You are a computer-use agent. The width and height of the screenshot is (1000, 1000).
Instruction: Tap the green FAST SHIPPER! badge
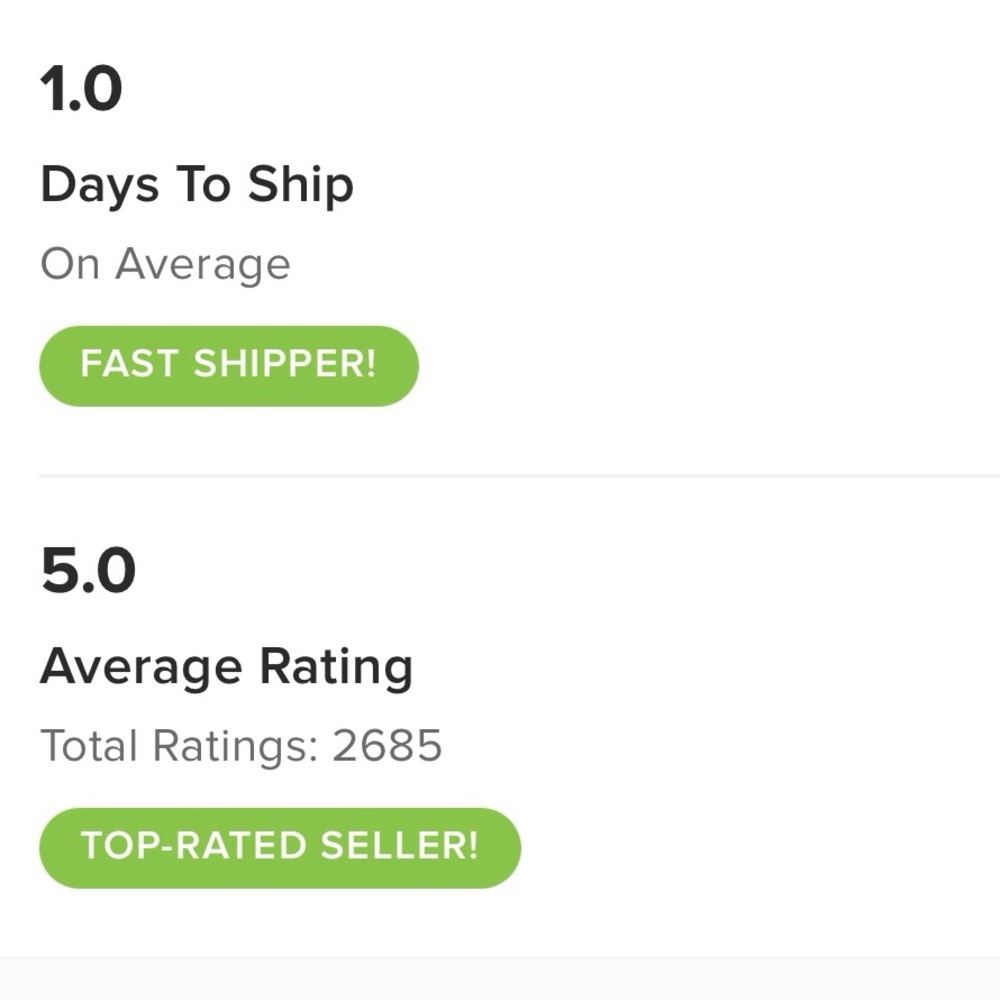(x=229, y=365)
